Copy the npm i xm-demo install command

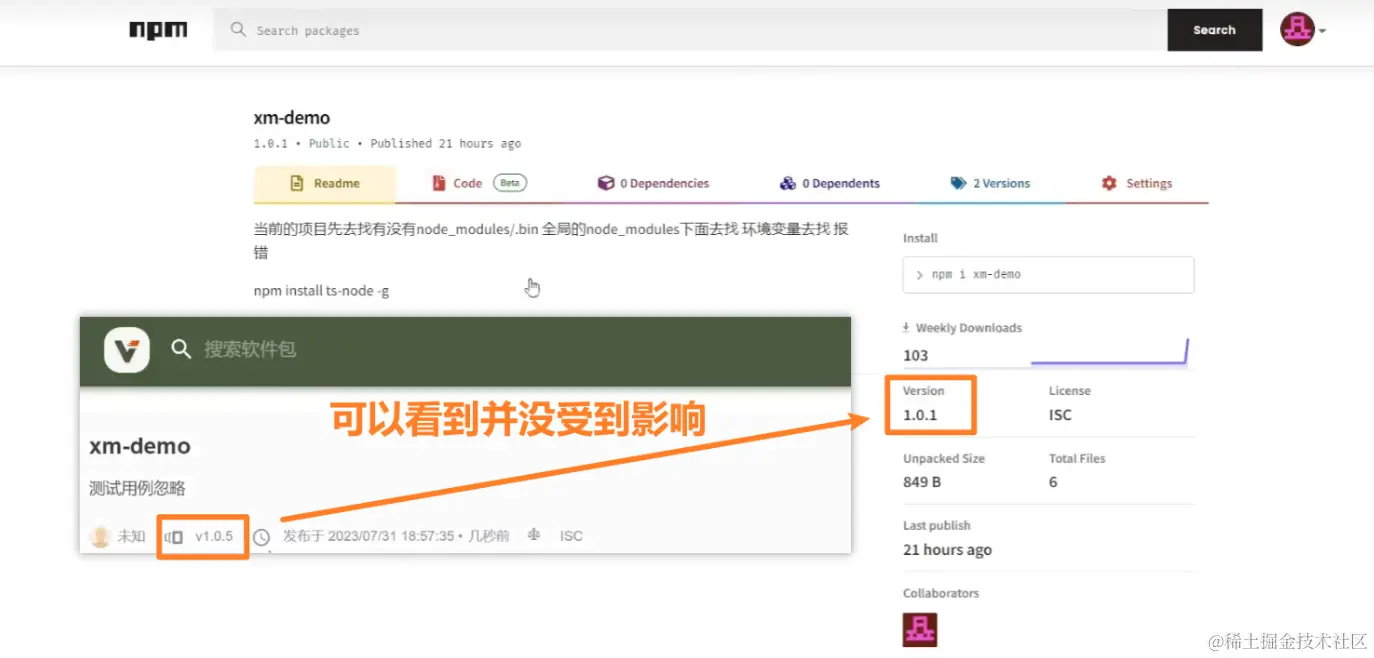tap(1048, 275)
